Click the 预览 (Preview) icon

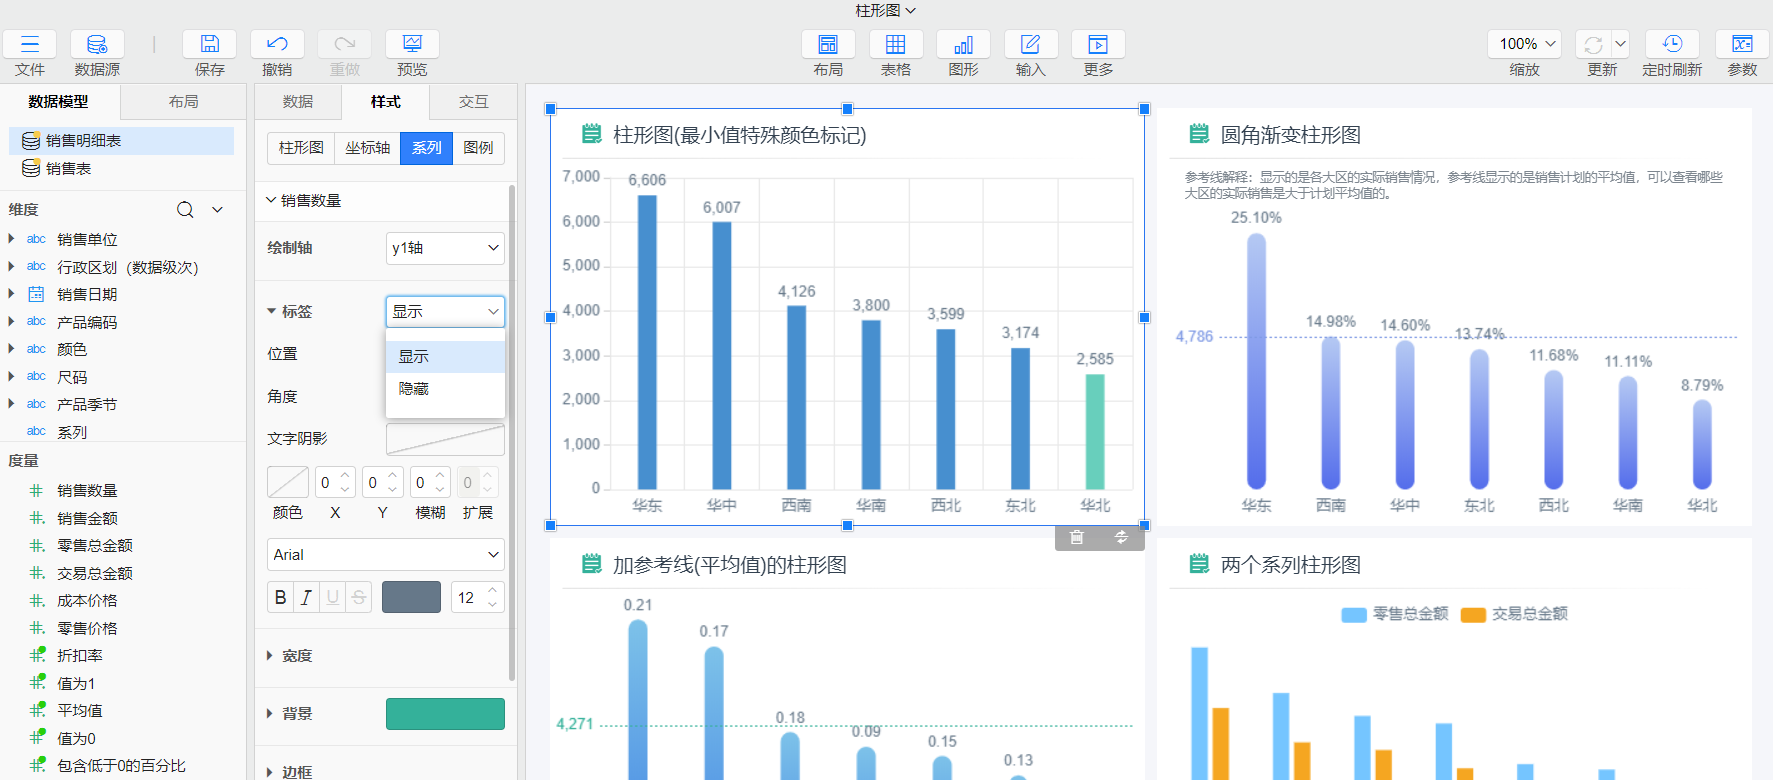(412, 44)
